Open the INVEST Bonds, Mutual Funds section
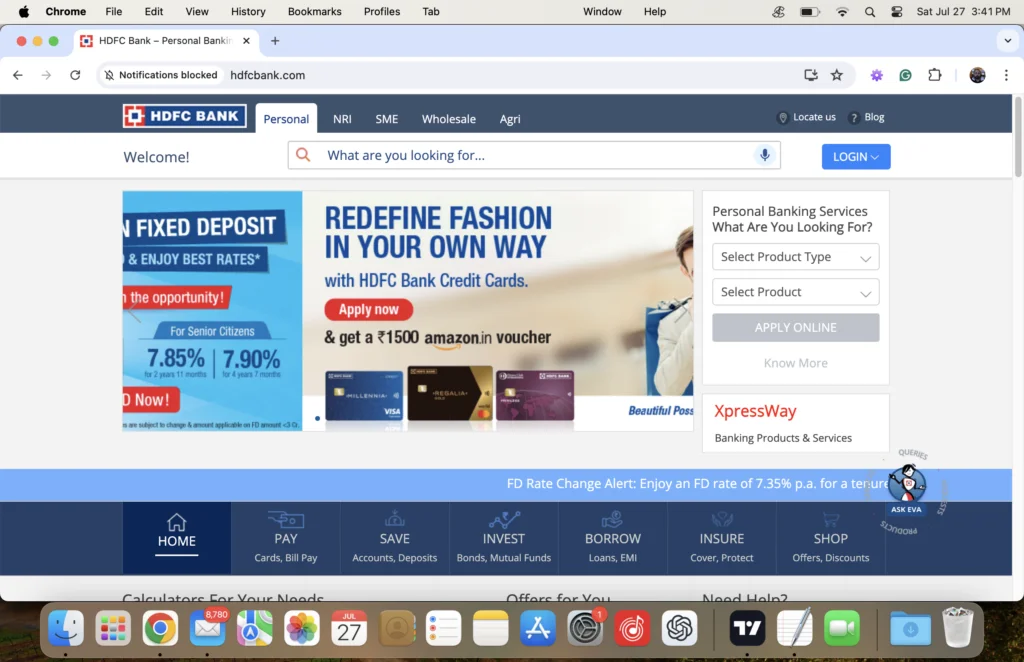The width and height of the screenshot is (1024, 662). click(x=504, y=538)
